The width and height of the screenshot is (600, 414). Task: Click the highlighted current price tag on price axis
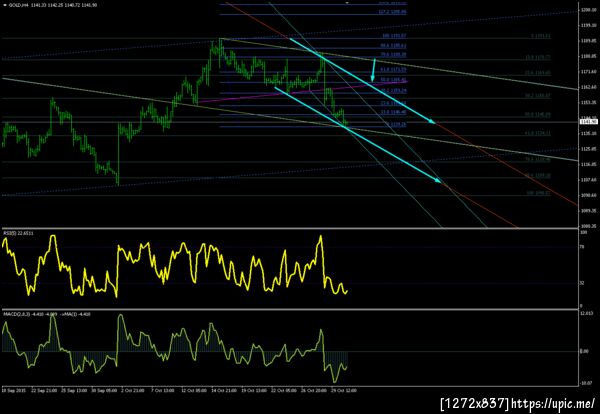click(589, 122)
